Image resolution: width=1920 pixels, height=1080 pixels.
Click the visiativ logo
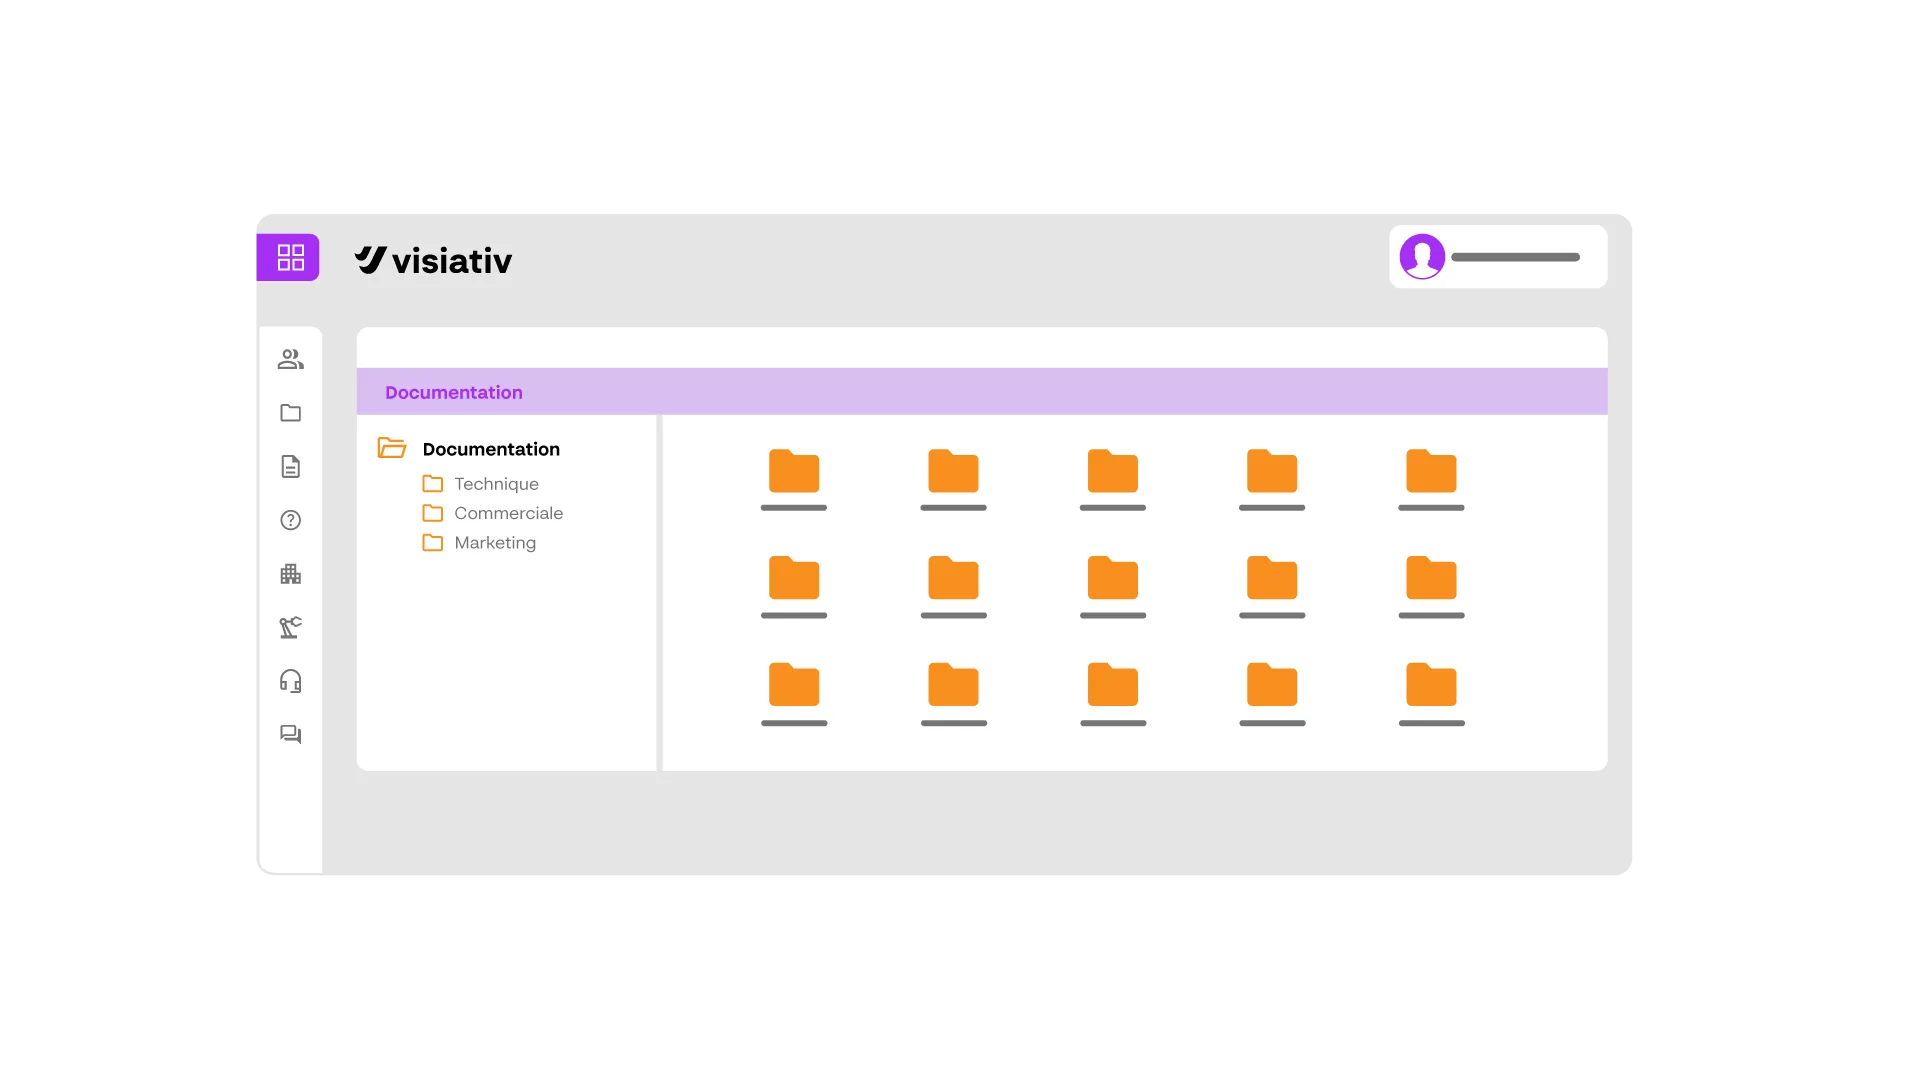[433, 261]
